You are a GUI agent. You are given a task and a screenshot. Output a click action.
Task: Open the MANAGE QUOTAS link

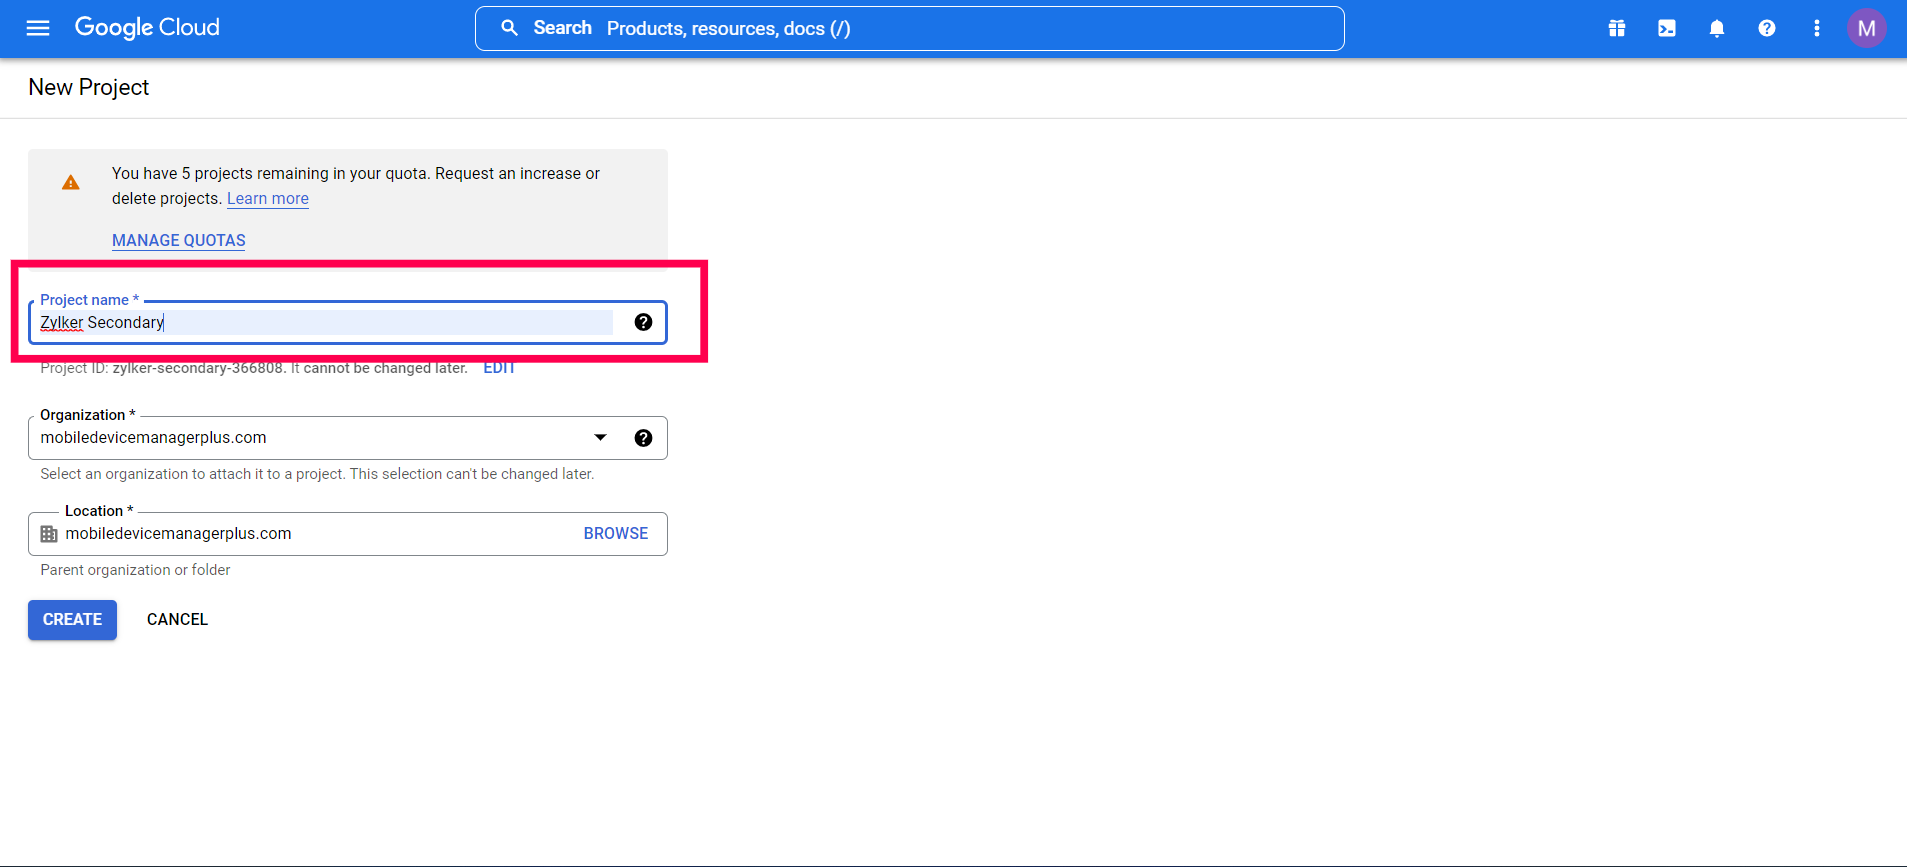179,240
